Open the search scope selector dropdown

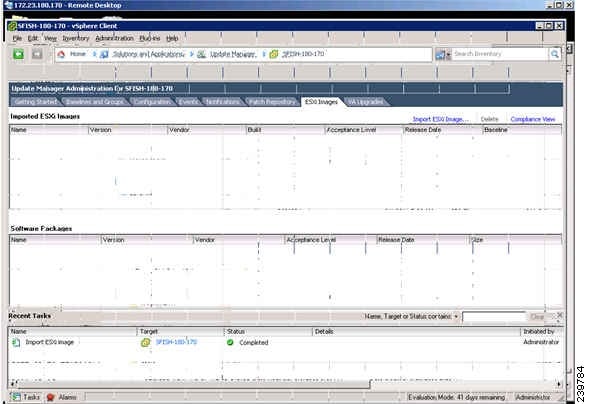[443, 54]
